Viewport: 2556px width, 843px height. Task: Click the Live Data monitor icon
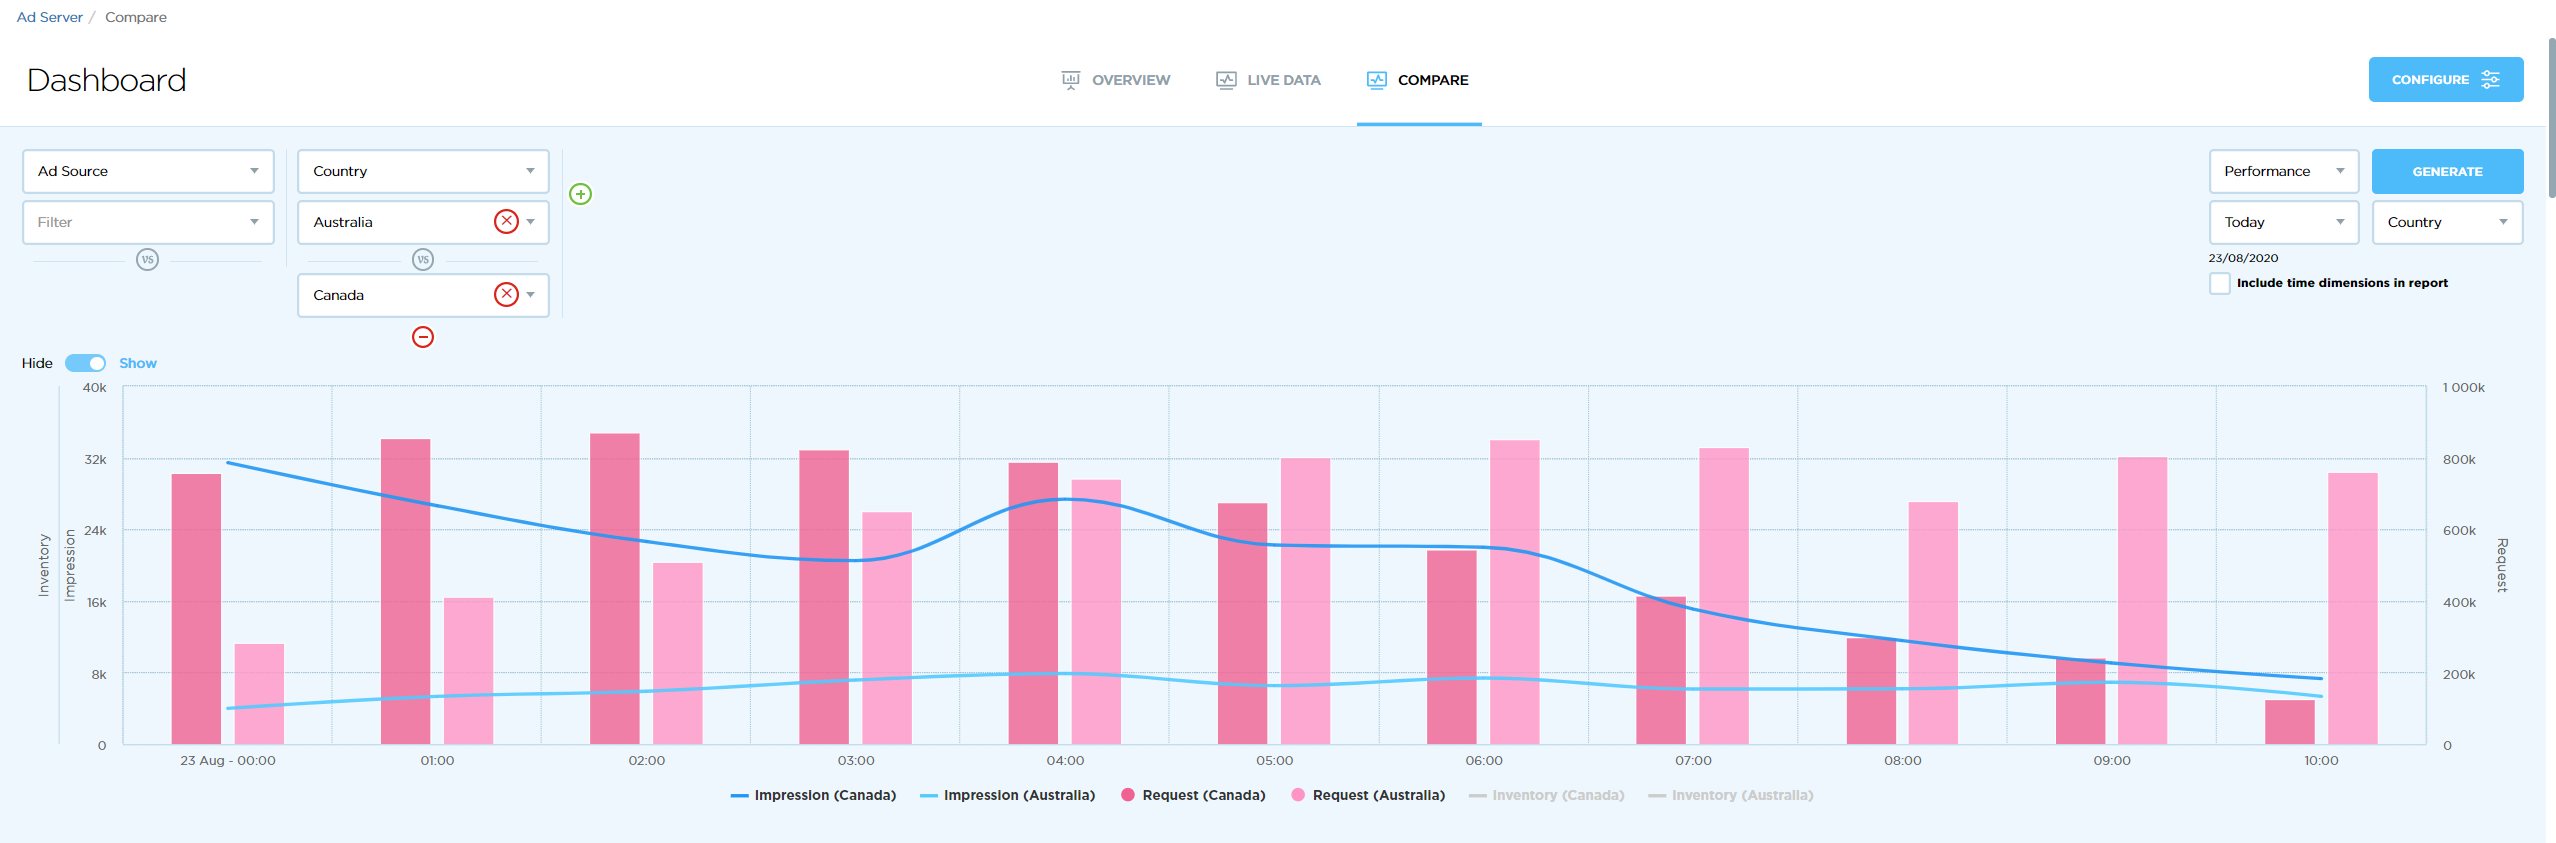coord(1226,80)
